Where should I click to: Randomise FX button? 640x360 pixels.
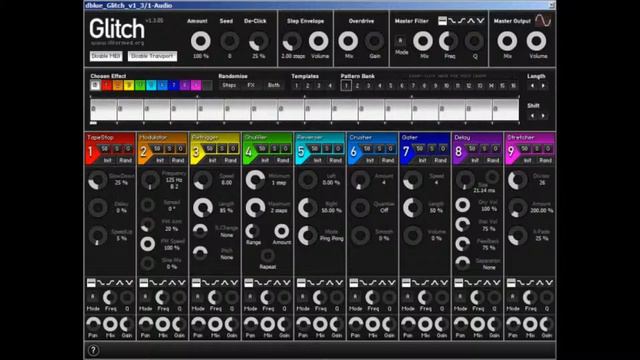[x=251, y=85]
